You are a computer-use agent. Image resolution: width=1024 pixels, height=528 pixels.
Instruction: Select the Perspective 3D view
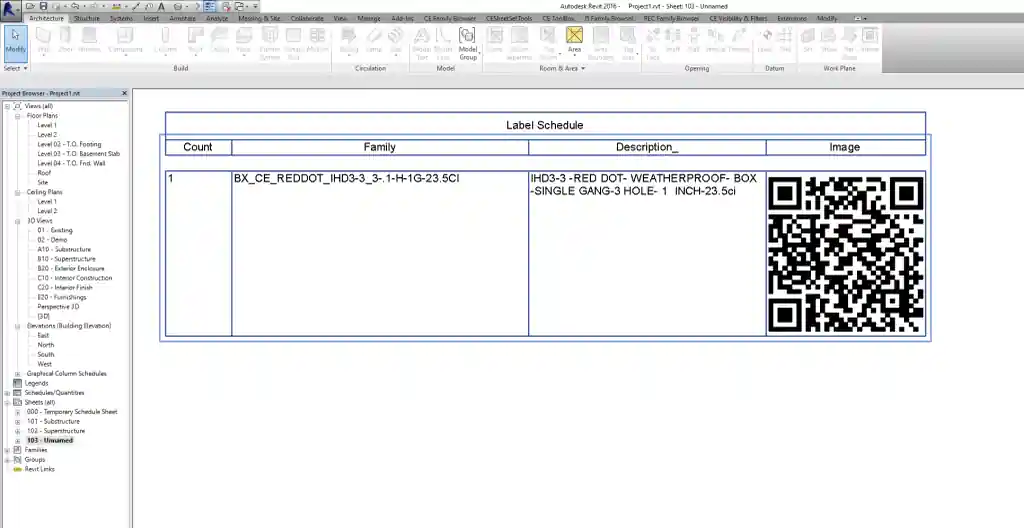[x=58, y=306]
